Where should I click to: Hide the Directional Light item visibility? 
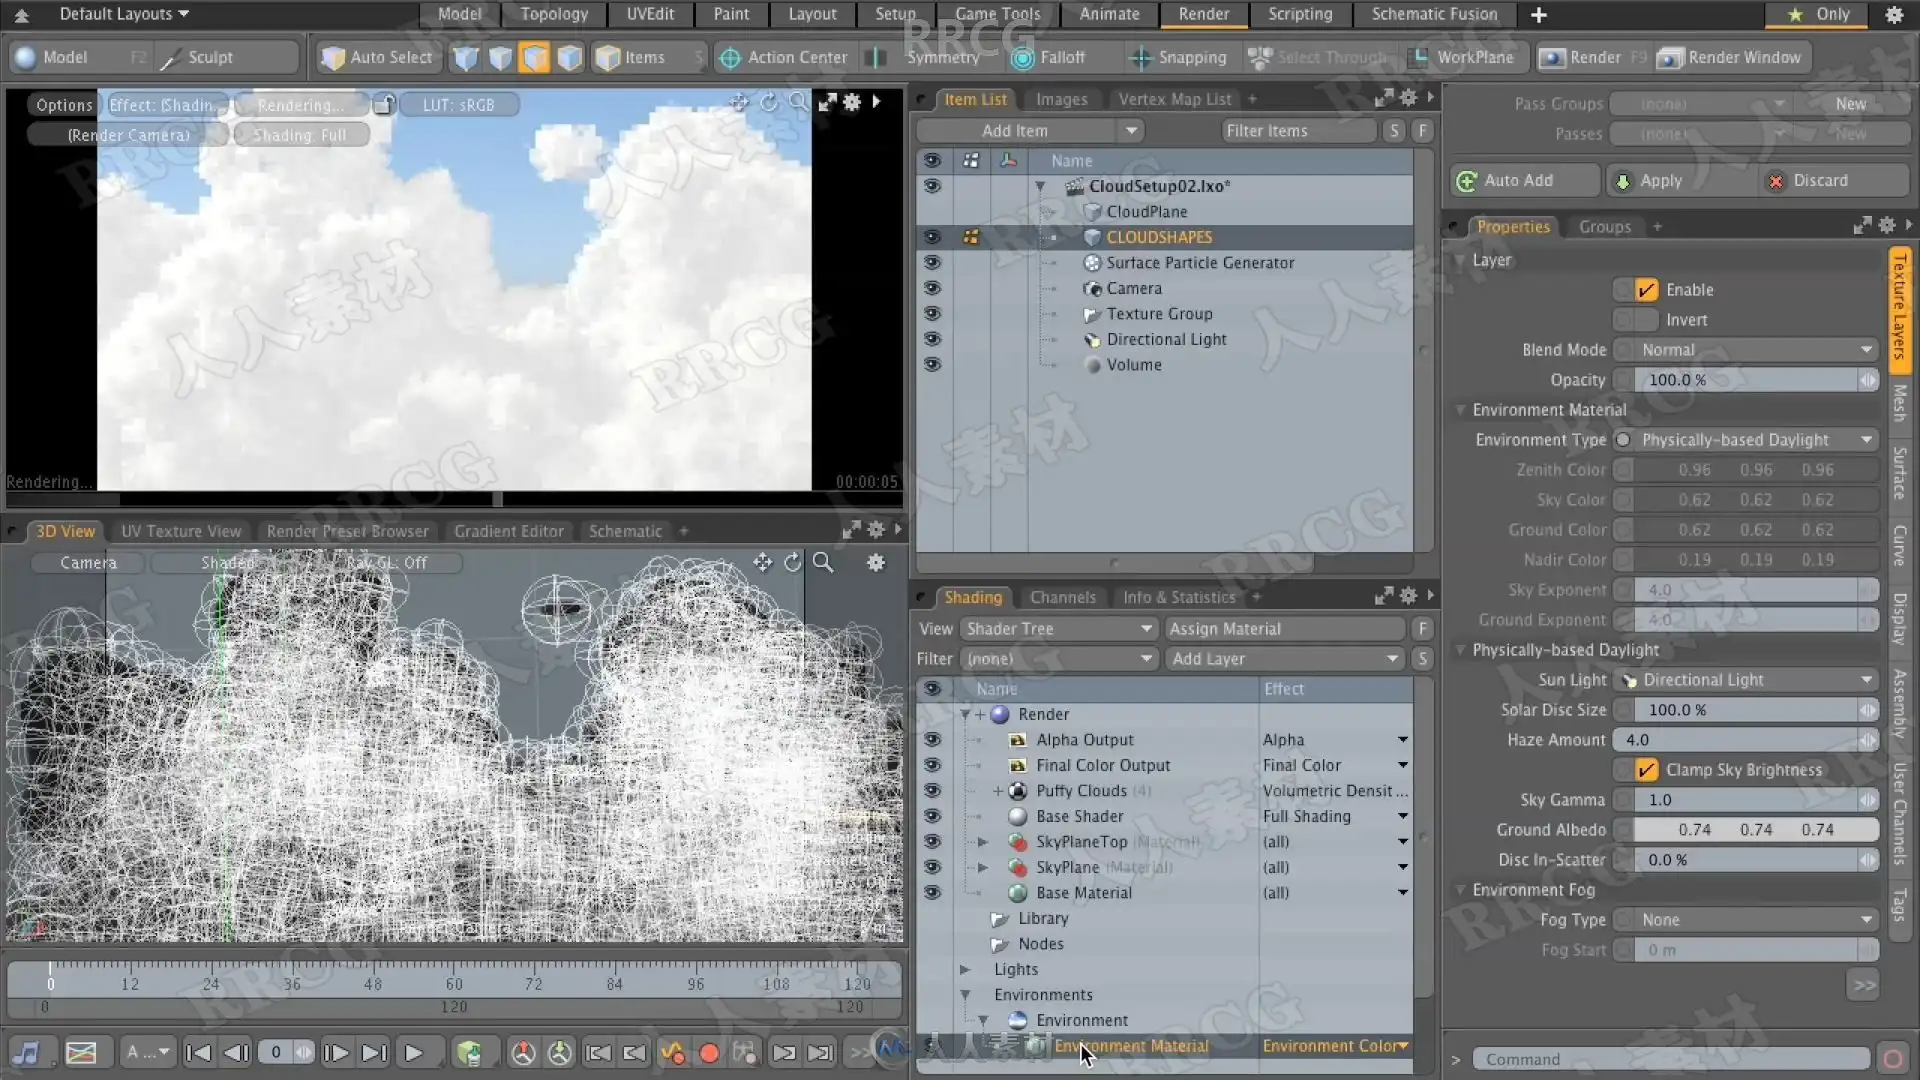click(932, 339)
